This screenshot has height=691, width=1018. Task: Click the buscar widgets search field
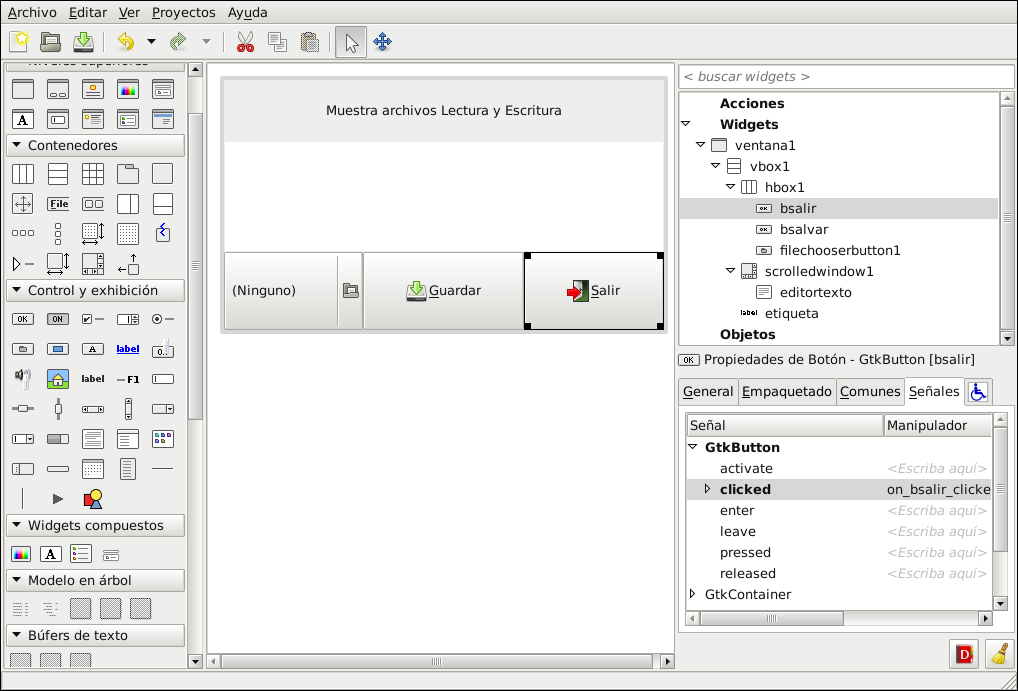click(846, 76)
